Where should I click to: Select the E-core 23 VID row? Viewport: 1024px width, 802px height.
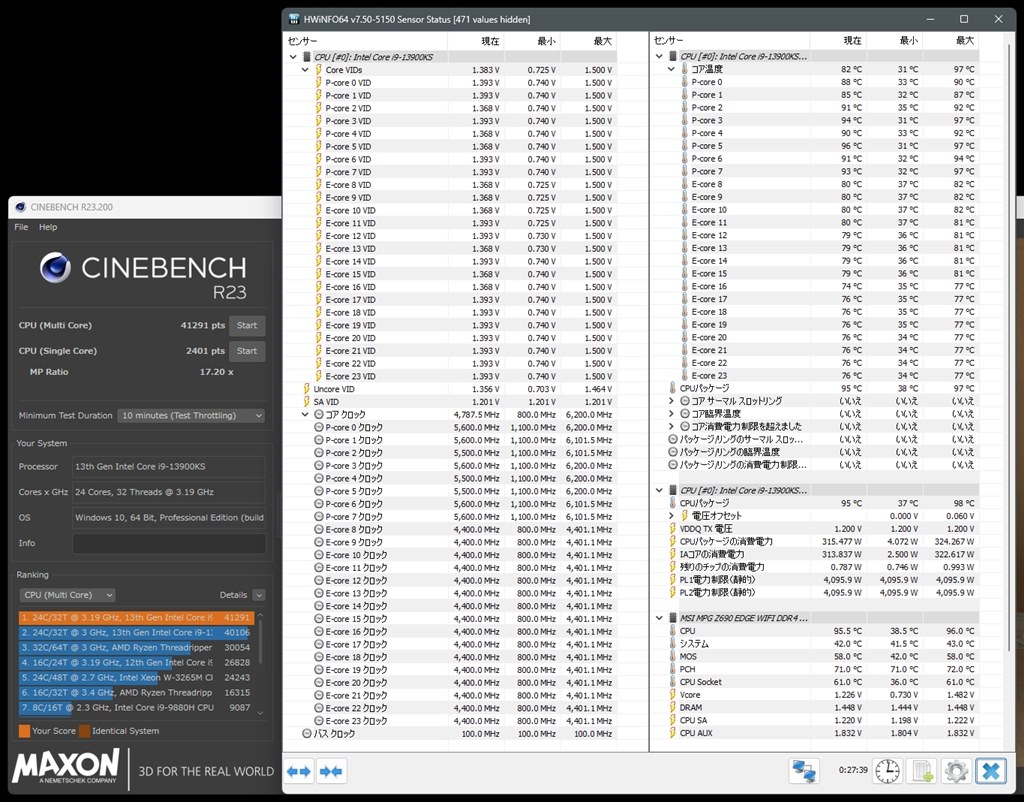(451, 376)
